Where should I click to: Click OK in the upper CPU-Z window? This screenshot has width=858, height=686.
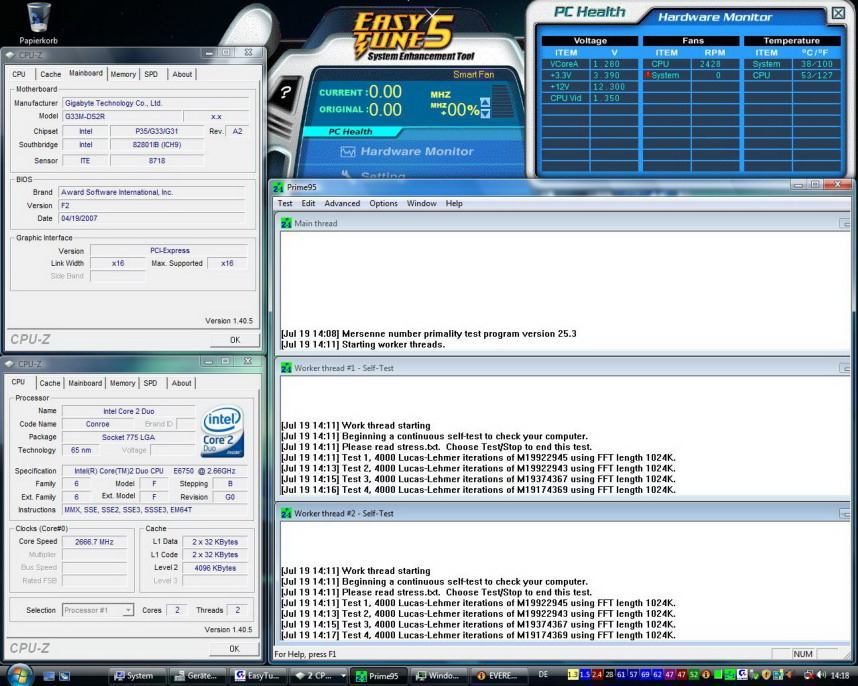235,340
